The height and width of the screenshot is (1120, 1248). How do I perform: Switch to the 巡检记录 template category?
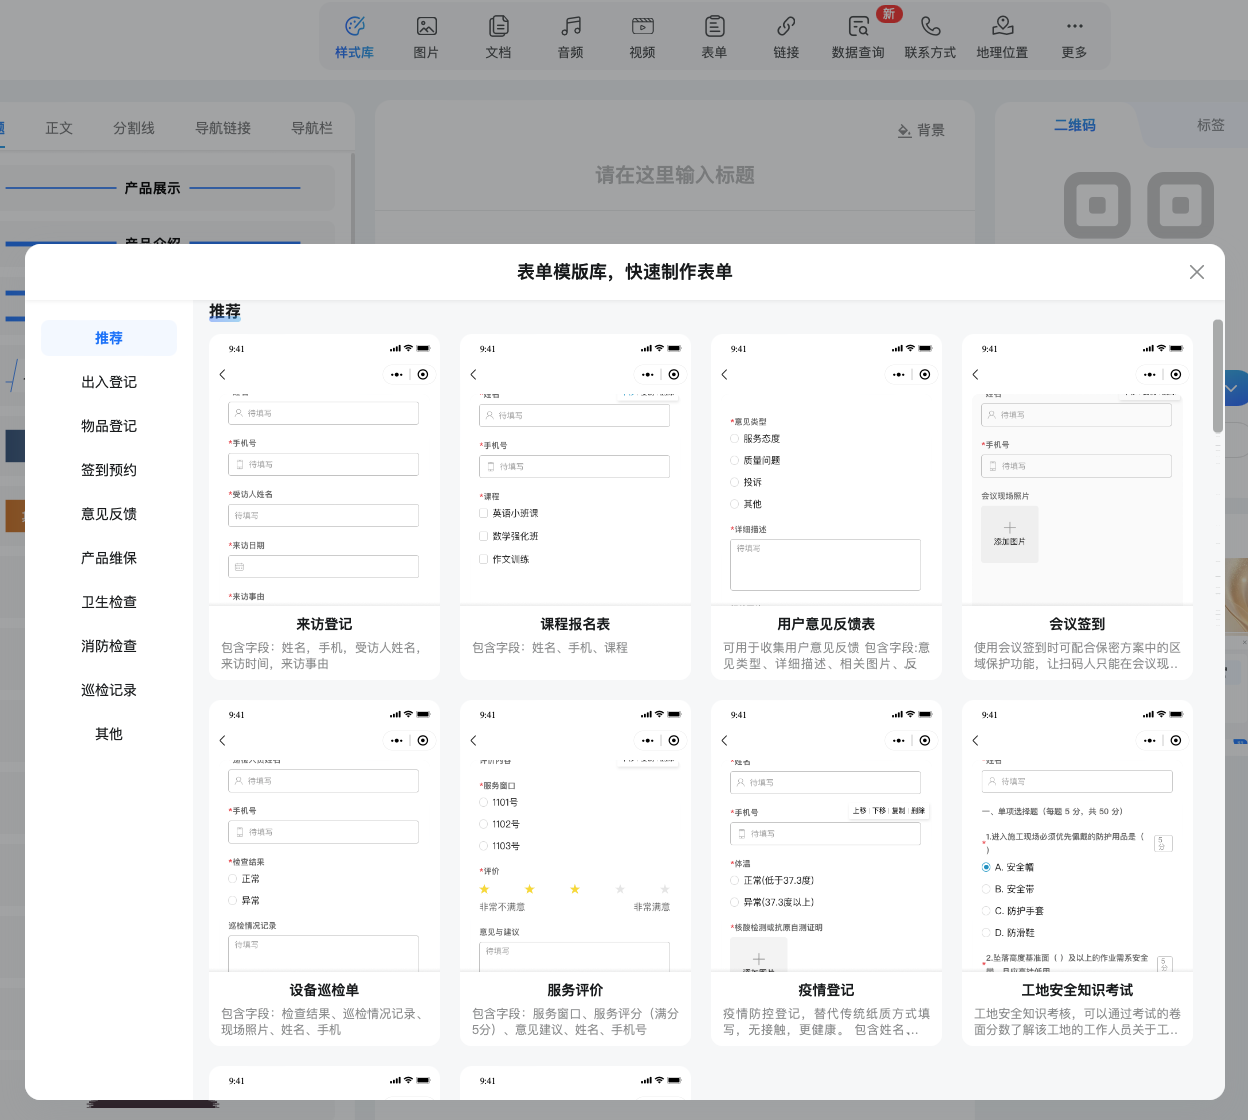point(109,690)
